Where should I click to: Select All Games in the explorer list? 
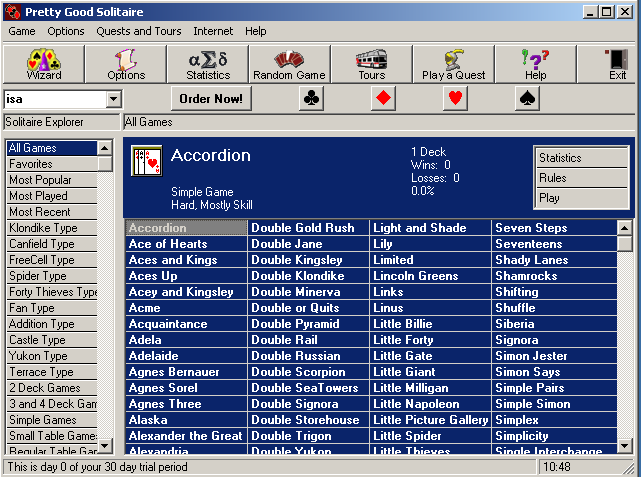[x=52, y=148]
